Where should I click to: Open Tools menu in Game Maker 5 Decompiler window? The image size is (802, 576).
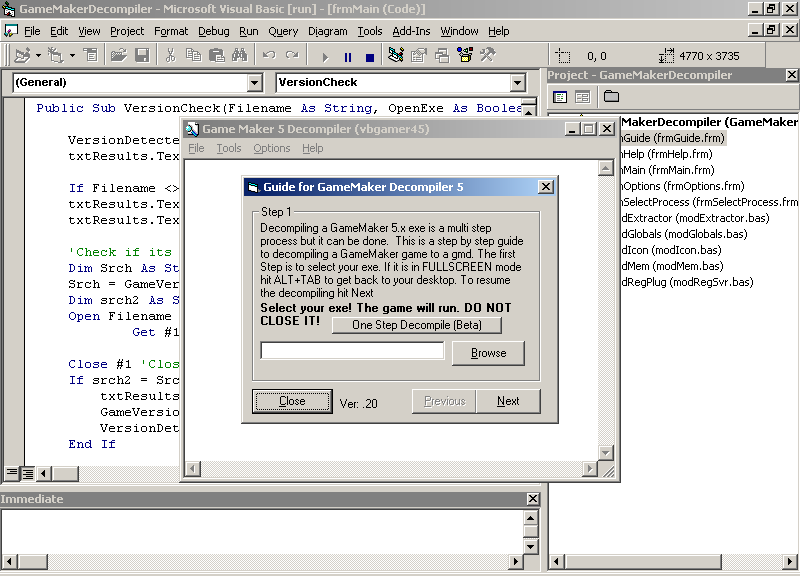tap(228, 148)
